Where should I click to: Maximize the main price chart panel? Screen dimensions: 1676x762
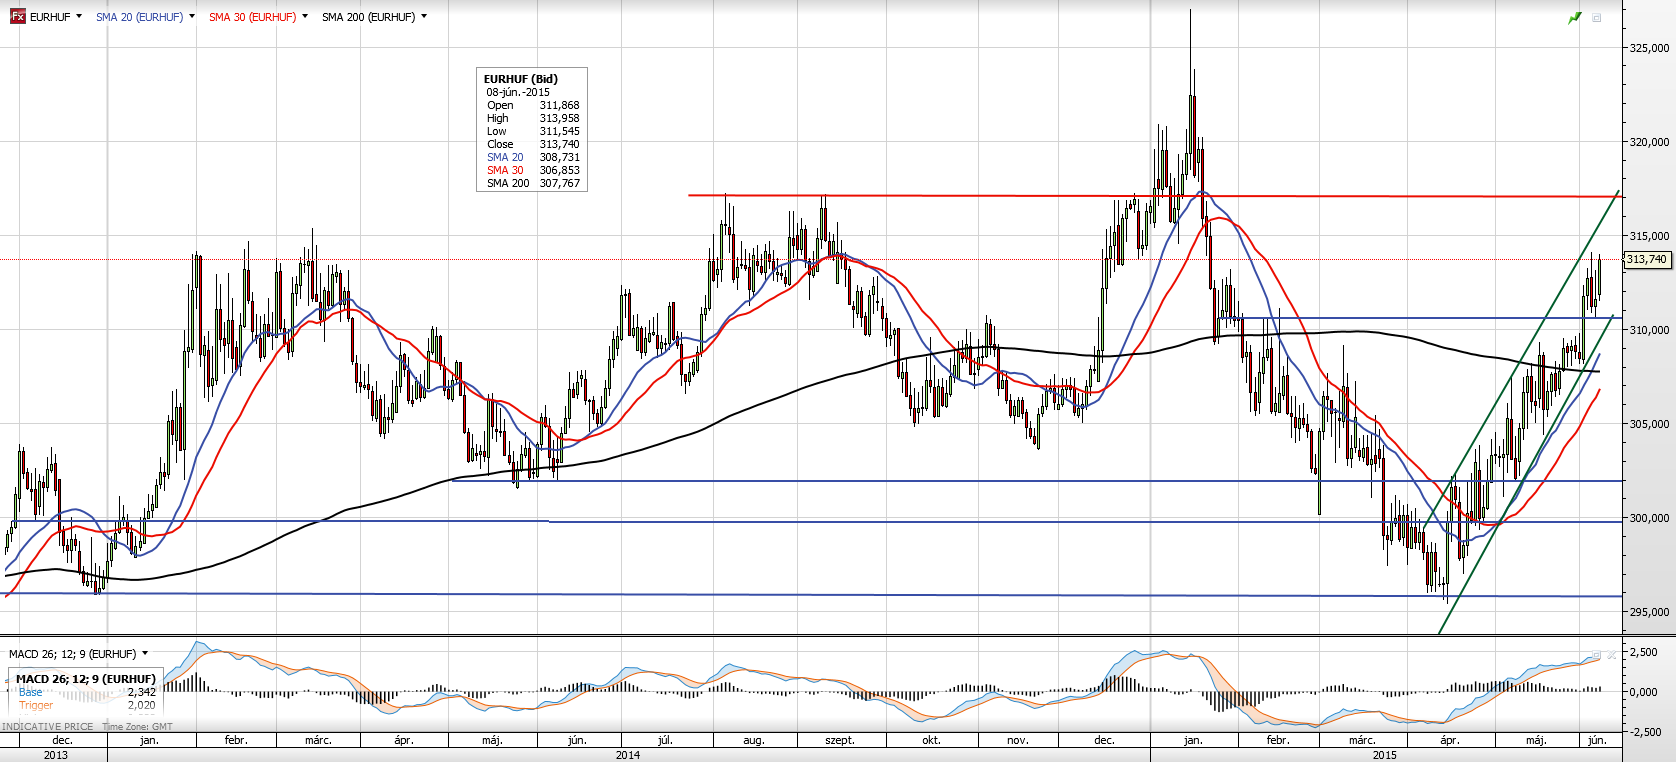pos(1597,18)
